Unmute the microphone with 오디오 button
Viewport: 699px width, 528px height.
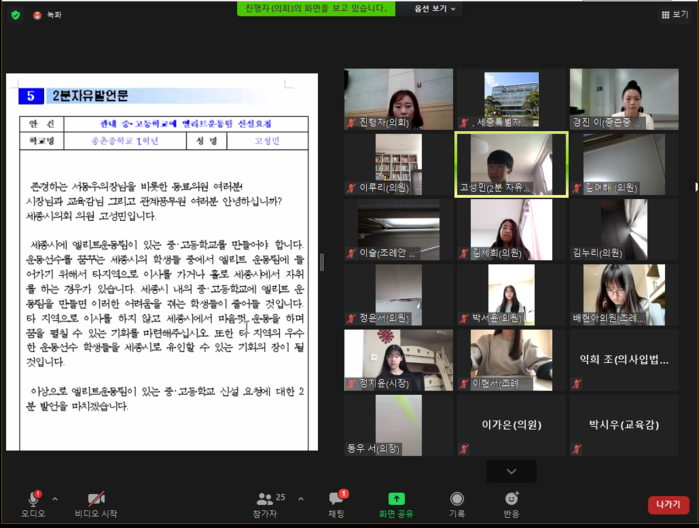coord(33,501)
